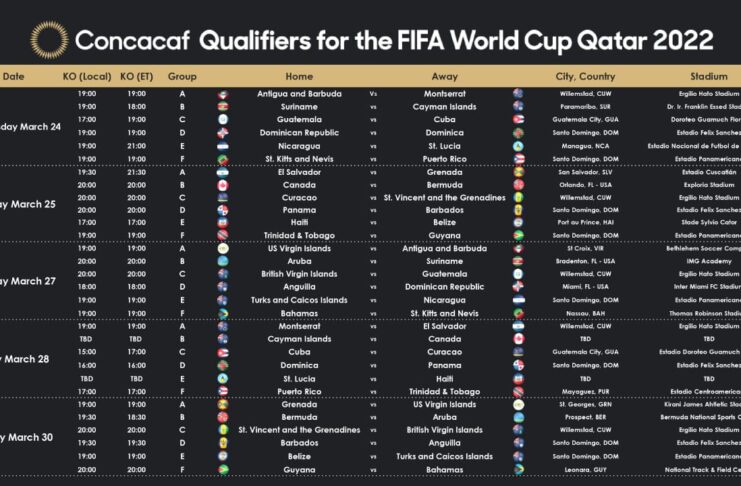Screen dimensions: 741x486
Task: Select the flag next to home team Haiti
Action: click(x=223, y=223)
